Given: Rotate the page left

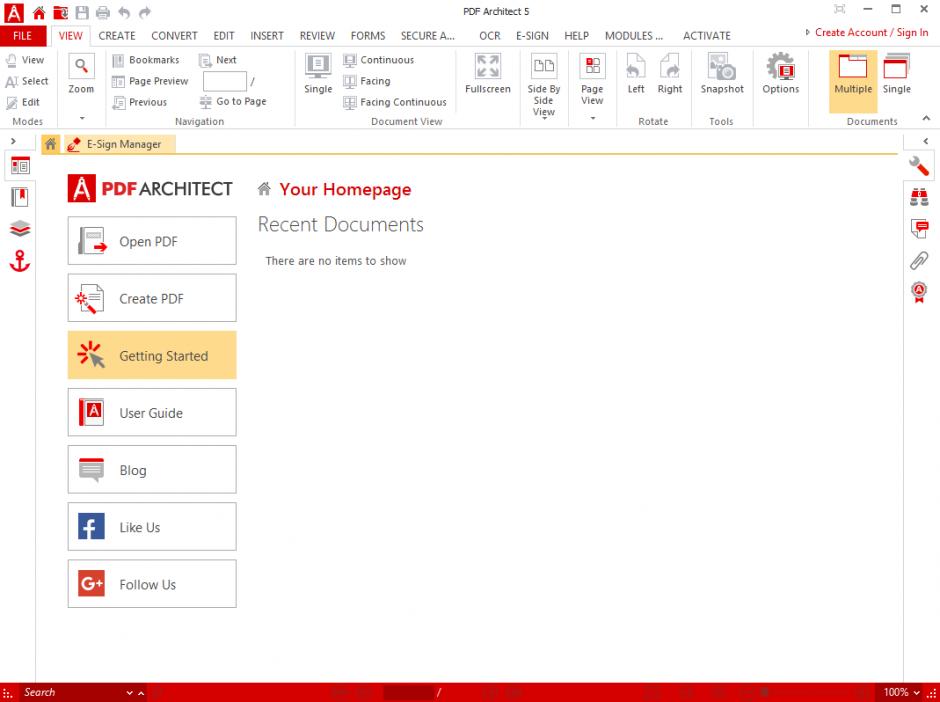Looking at the screenshot, I should pyautogui.click(x=635, y=75).
